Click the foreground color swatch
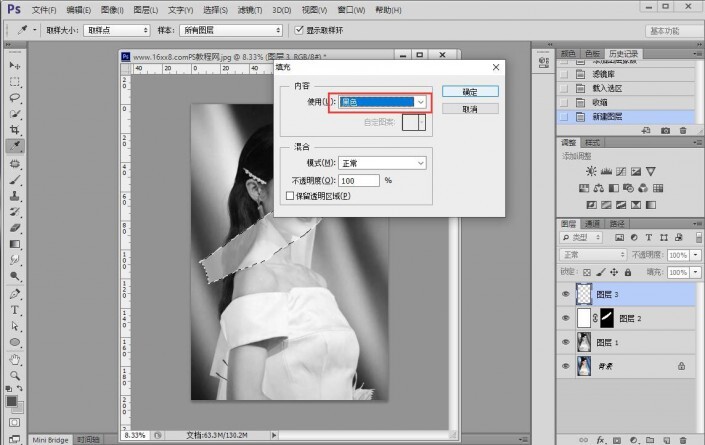Viewport: 705px width, 445px height. 12,400
